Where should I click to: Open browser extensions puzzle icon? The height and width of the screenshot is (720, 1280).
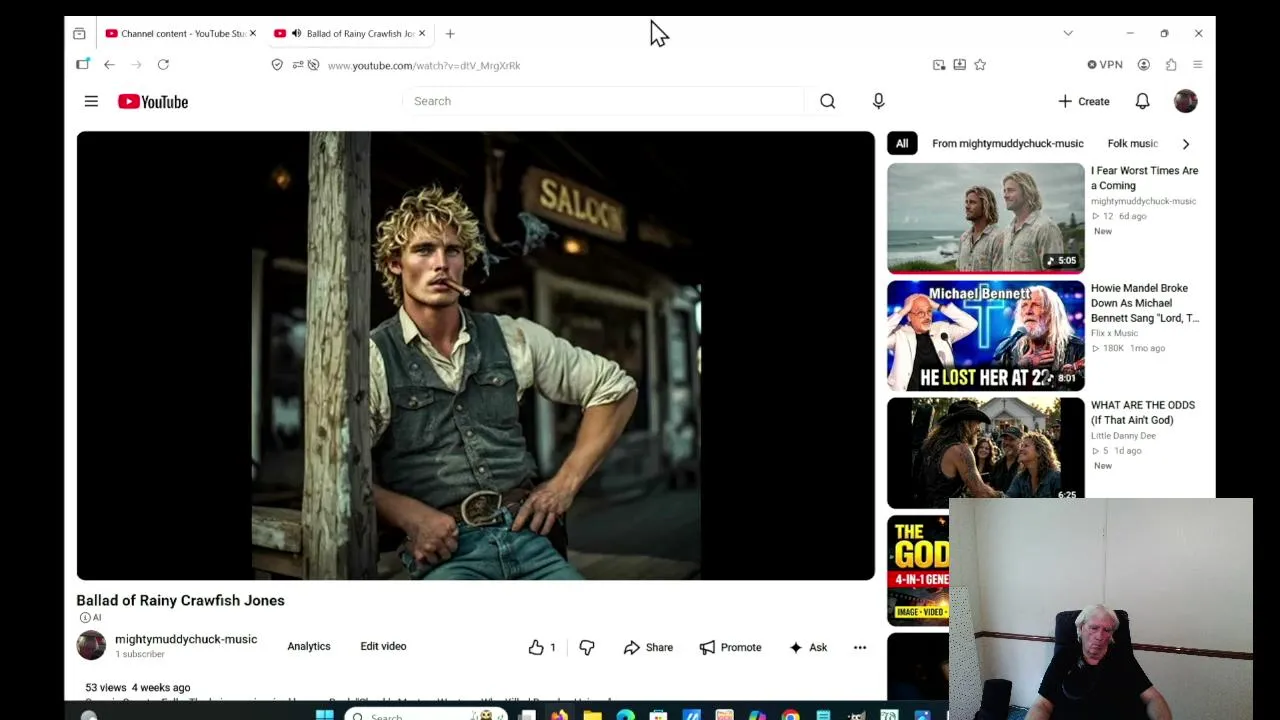1171,65
